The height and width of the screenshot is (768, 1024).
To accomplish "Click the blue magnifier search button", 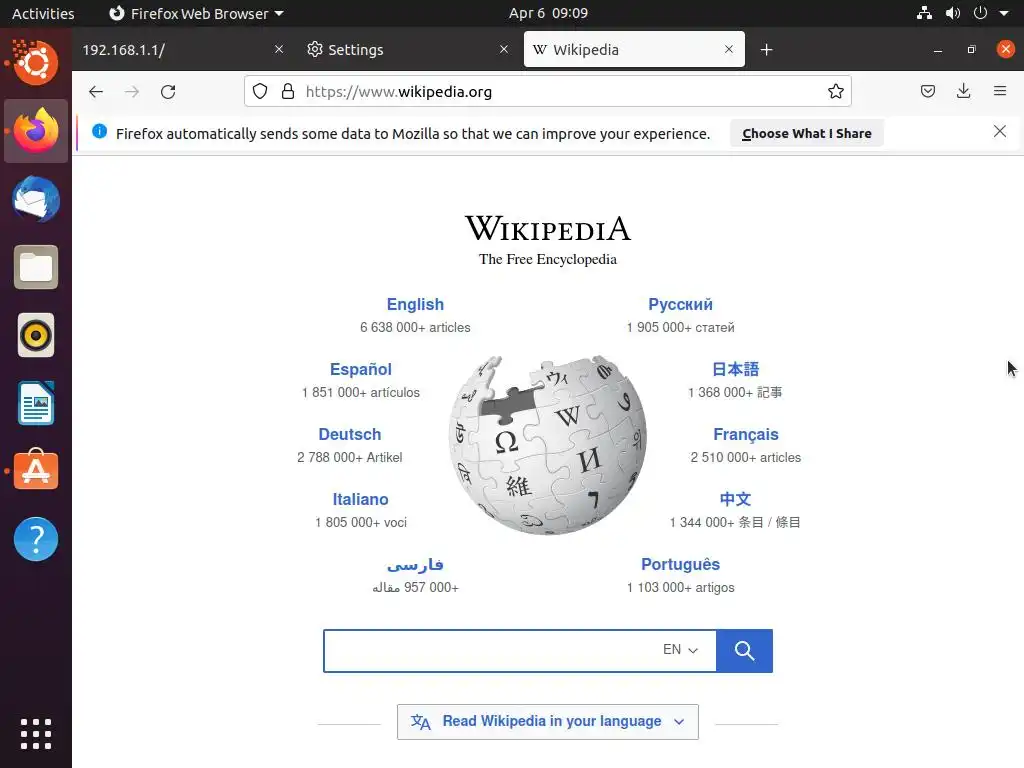I will point(744,650).
